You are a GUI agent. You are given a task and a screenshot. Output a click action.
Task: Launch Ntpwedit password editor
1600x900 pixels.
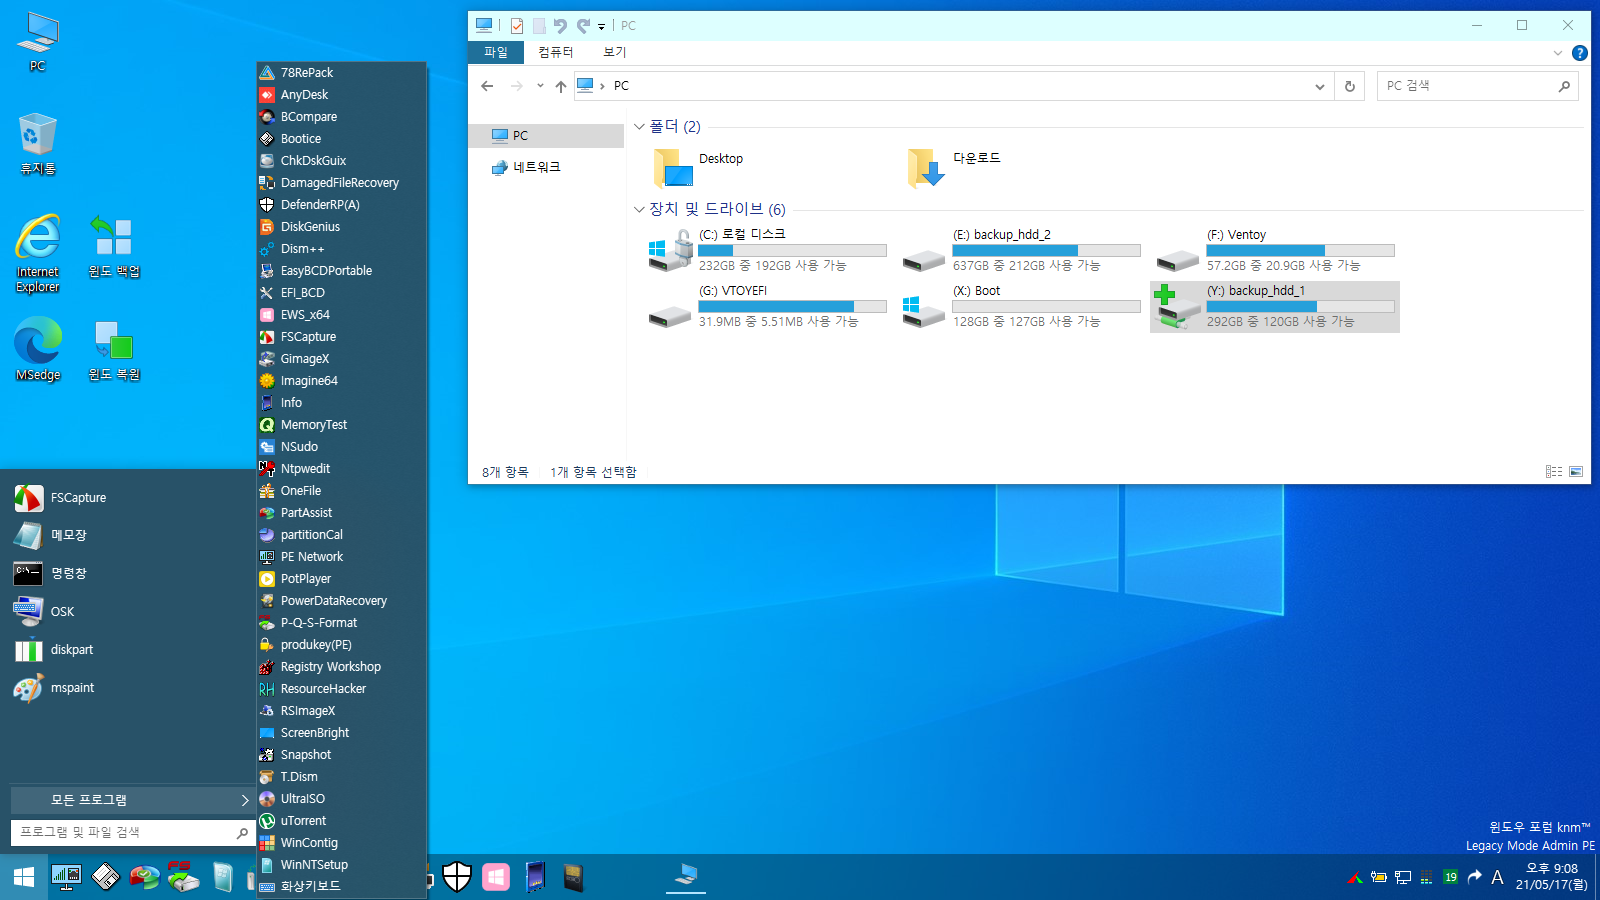click(341, 469)
